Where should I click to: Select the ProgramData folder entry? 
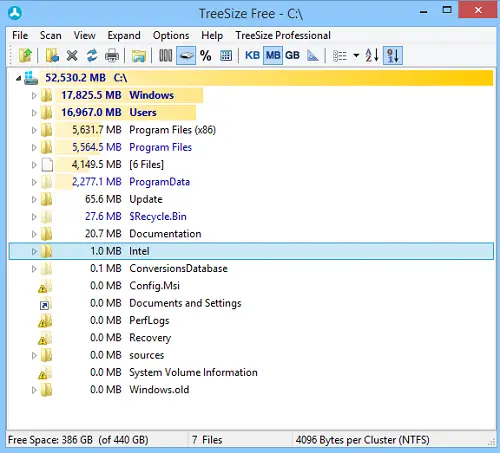pos(159,182)
